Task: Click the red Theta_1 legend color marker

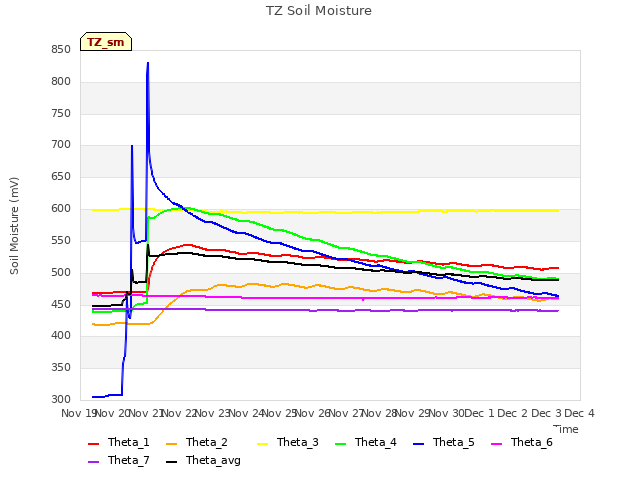Action: click(x=93, y=444)
